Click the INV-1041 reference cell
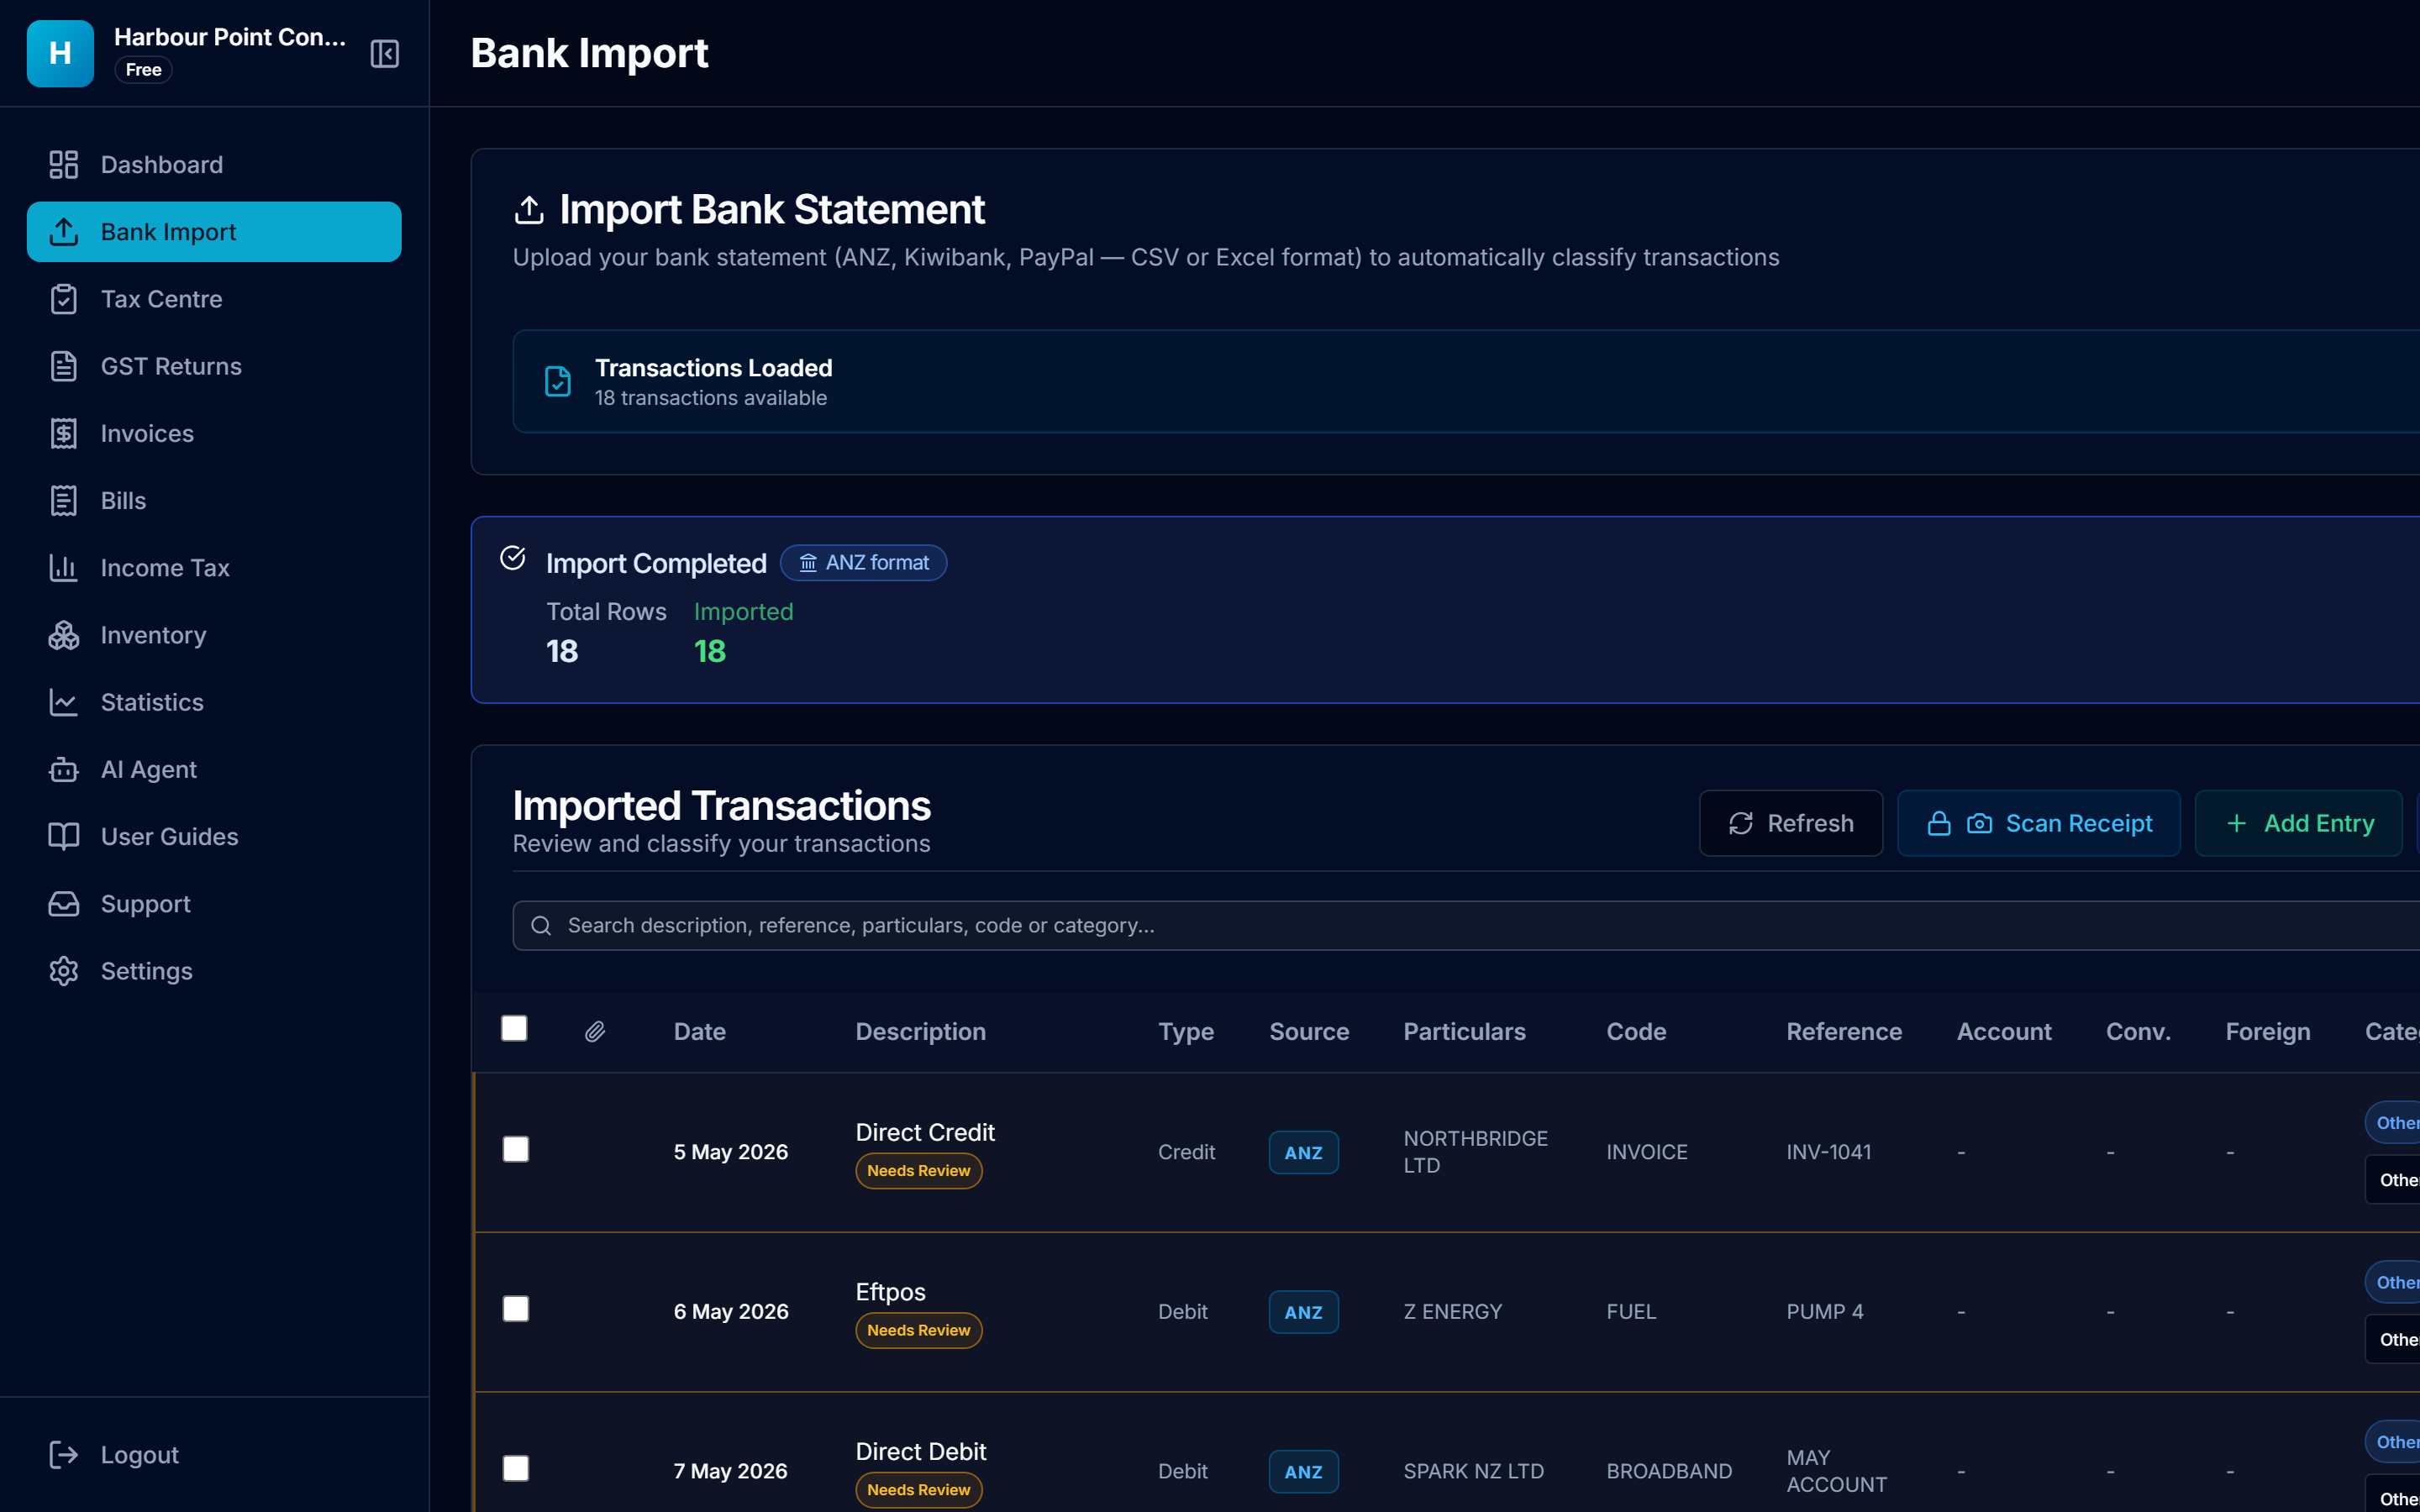Screen dimensions: 2420x1512 pos(1828,1152)
